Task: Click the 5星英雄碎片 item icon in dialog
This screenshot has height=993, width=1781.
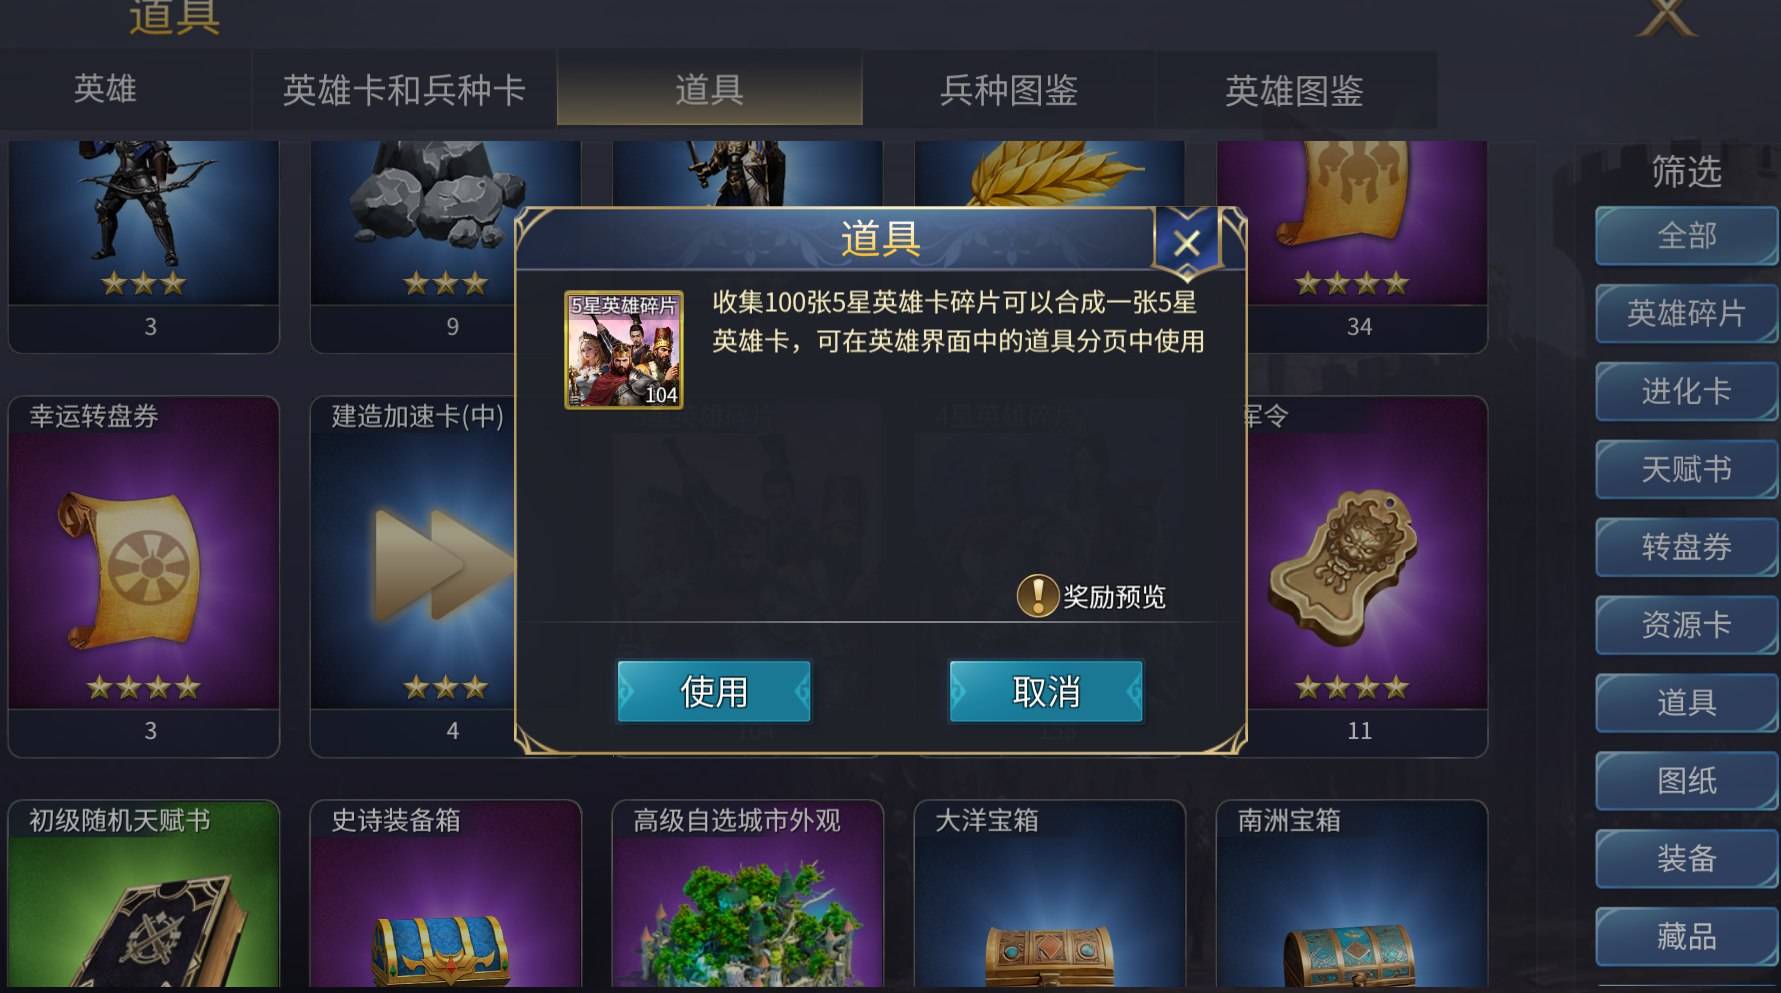Action: coord(624,349)
